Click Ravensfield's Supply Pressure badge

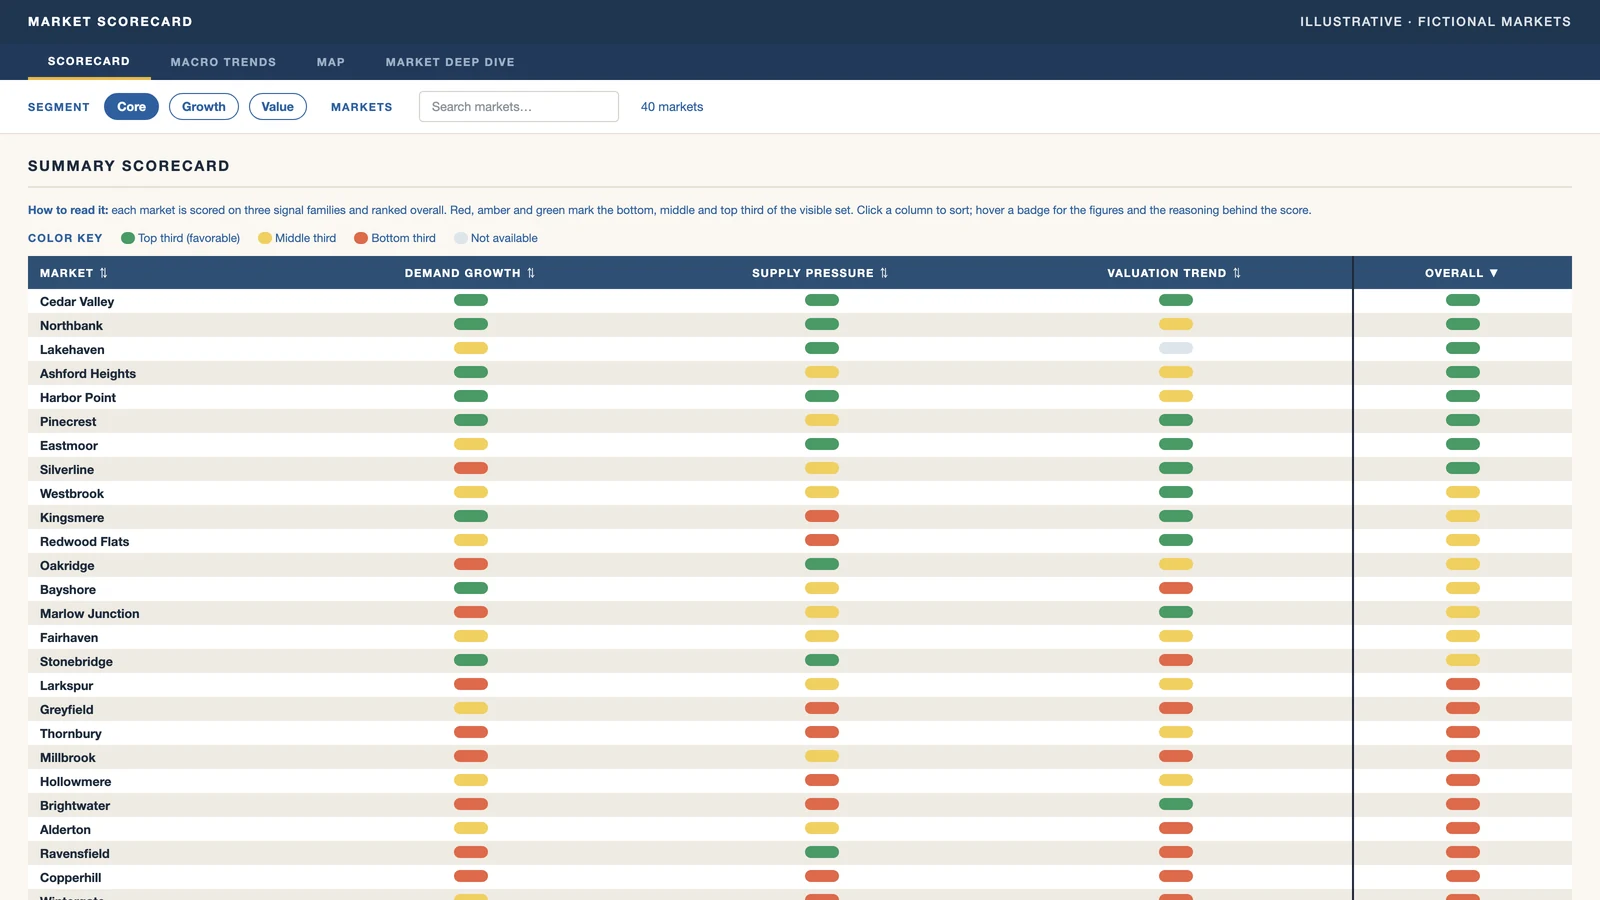click(822, 852)
